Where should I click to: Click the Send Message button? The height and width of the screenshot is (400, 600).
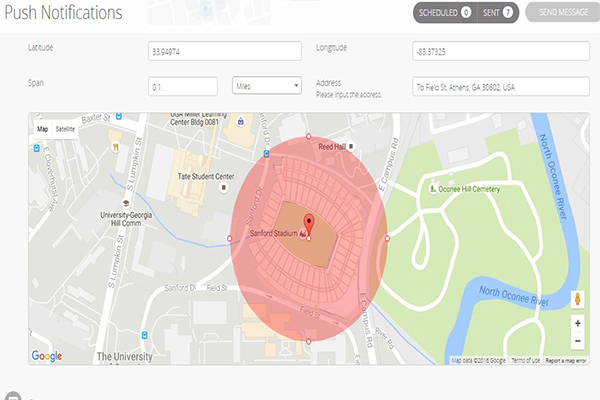[563, 12]
